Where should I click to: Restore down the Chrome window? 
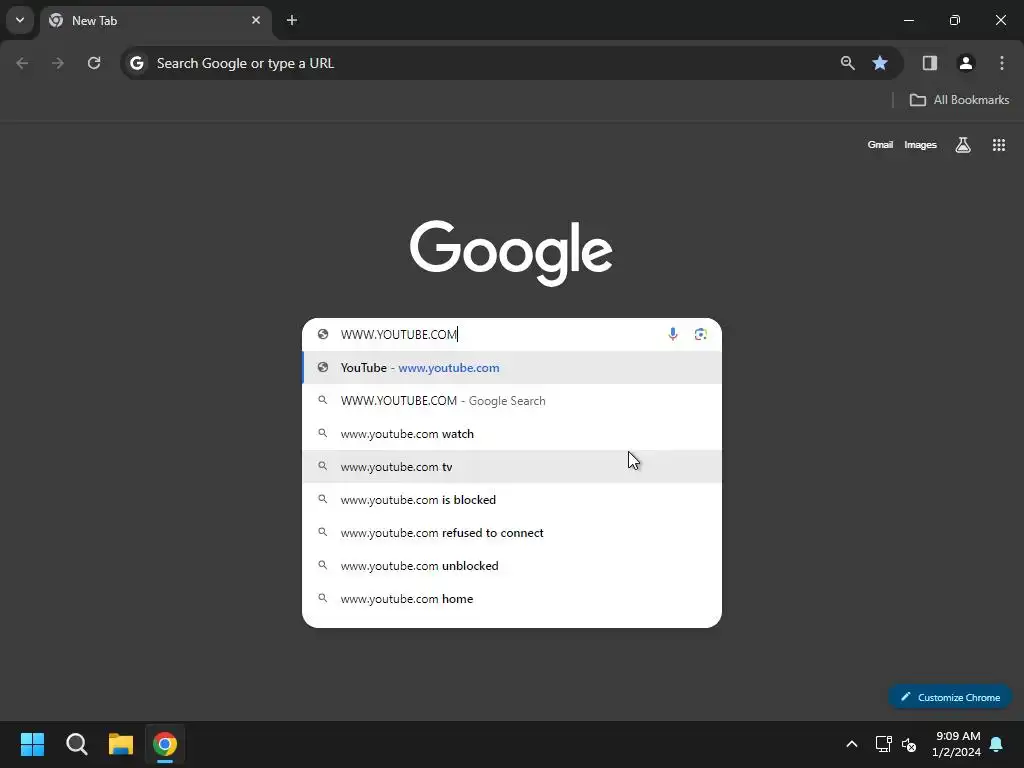pyautogui.click(x=955, y=20)
